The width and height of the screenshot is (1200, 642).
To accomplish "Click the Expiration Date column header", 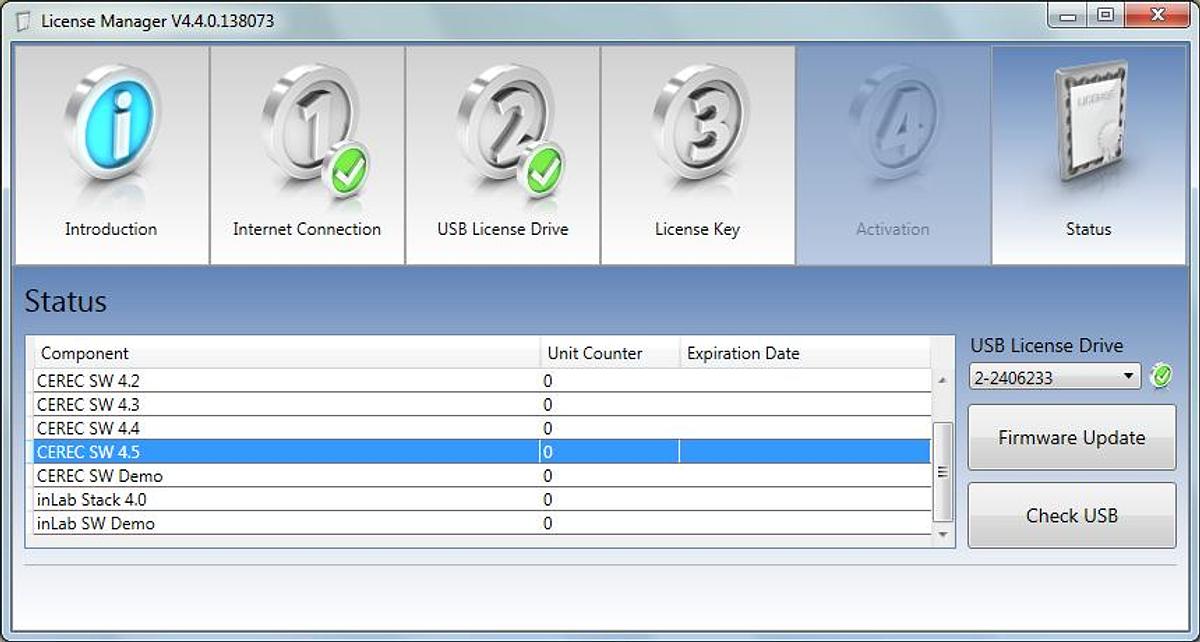I will click(x=805, y=353).
